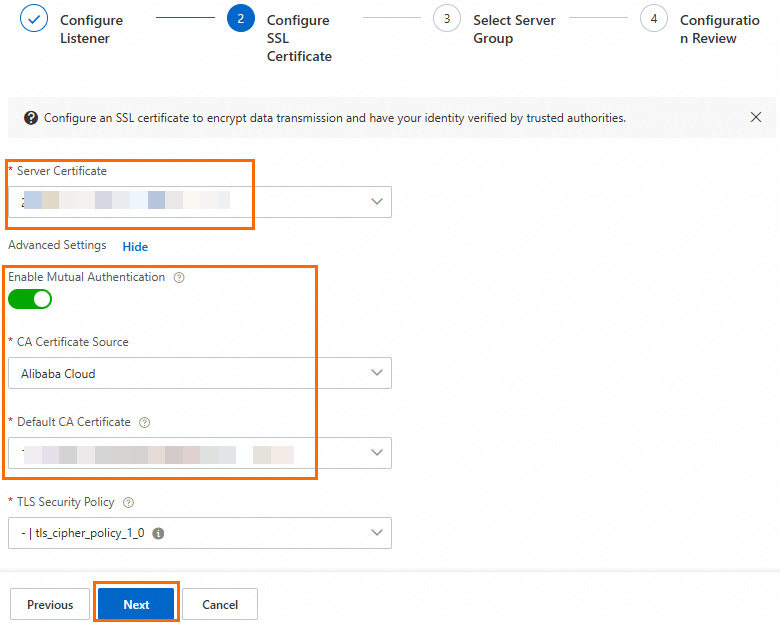Image resolution: width=780 pixels, height=623 pixels.
Task: Click the step 3 circle icon
Action: click(447, 18)
